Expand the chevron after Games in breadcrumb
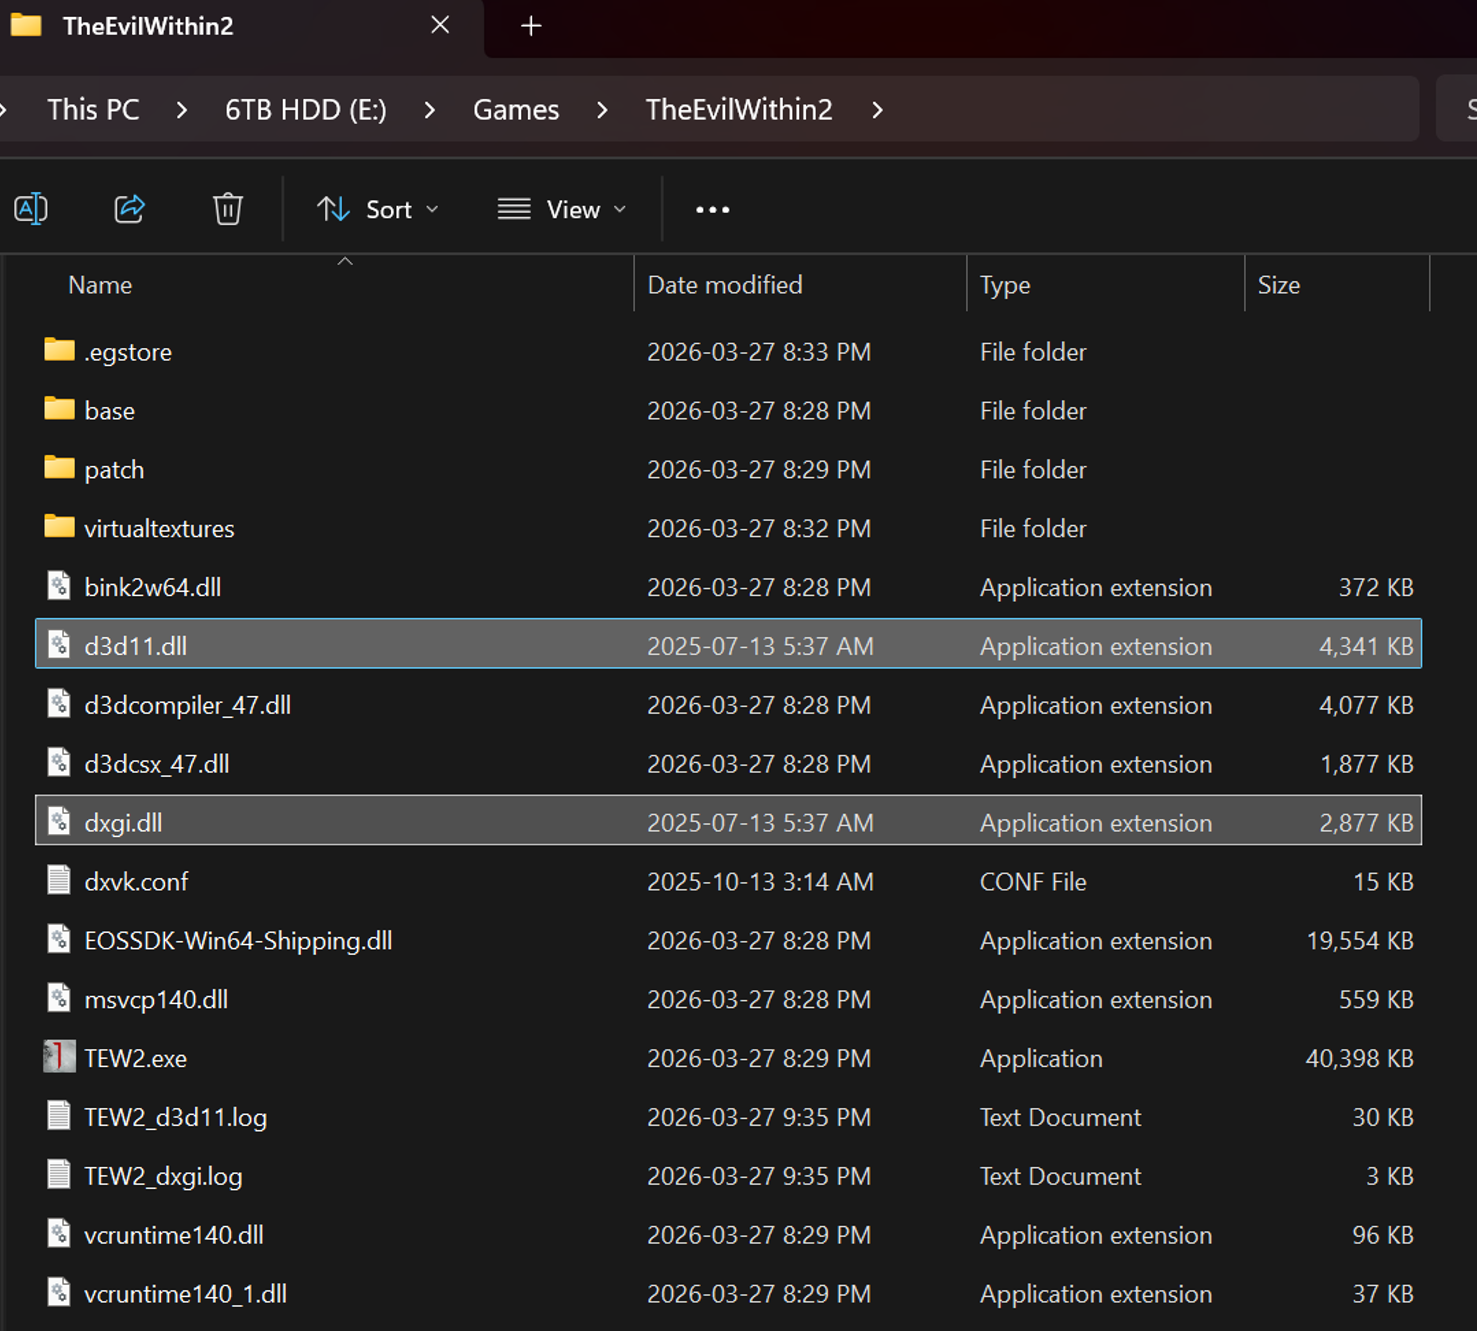The height and width of the screenshot is (1331, 1477). tap(602, 110)
